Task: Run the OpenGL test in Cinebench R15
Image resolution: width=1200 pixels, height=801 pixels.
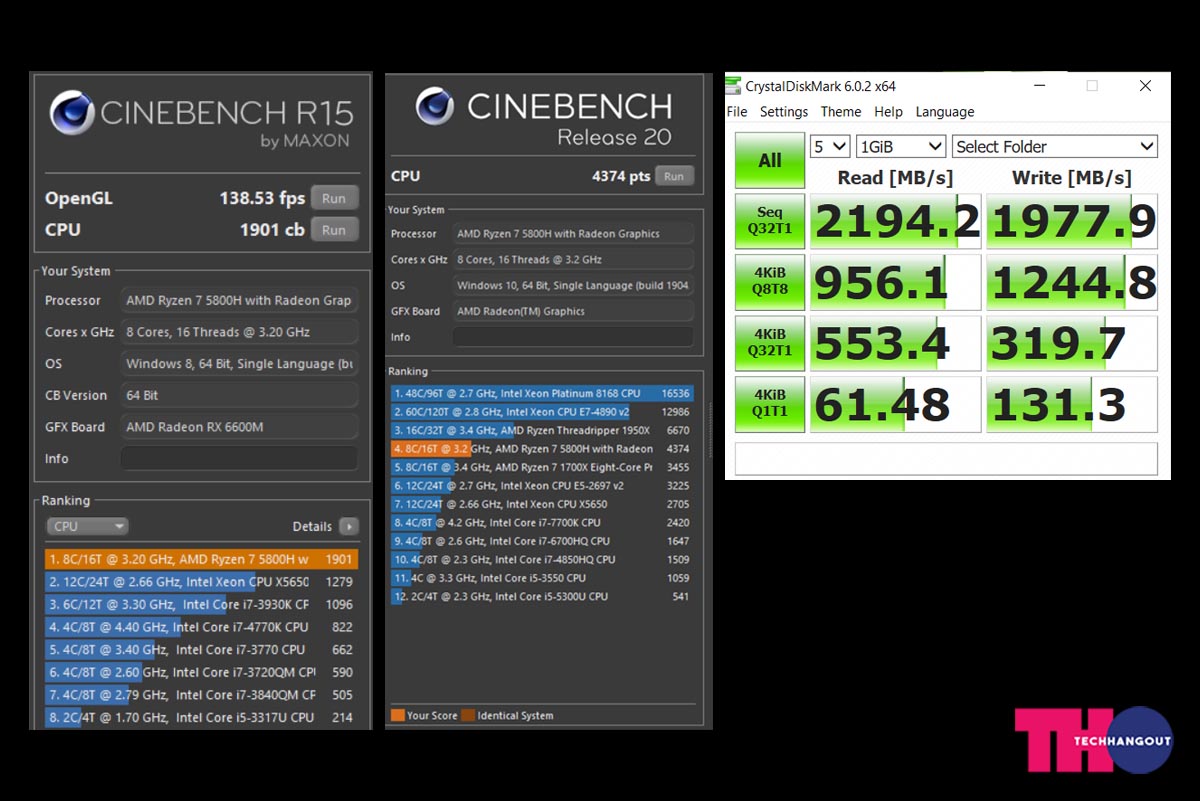Action: click(334, 198)
